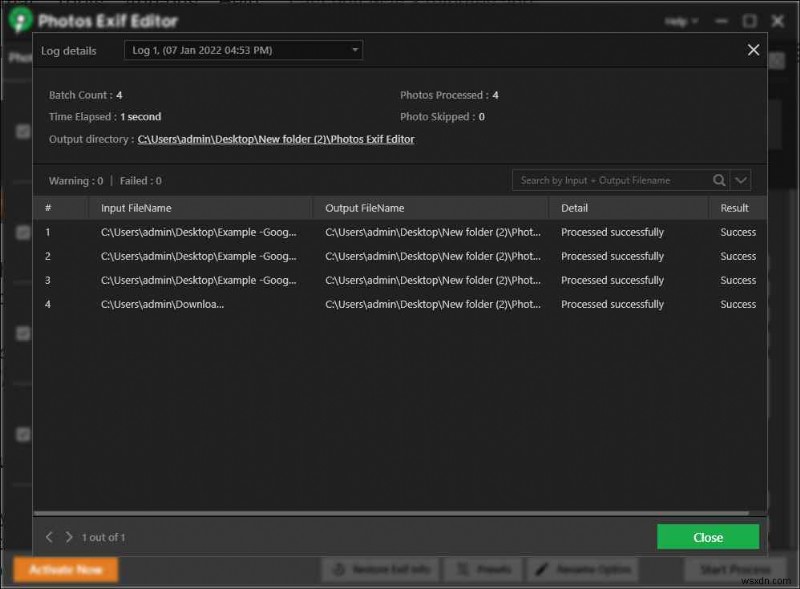Select row 2 input file name

click(198, 256)
